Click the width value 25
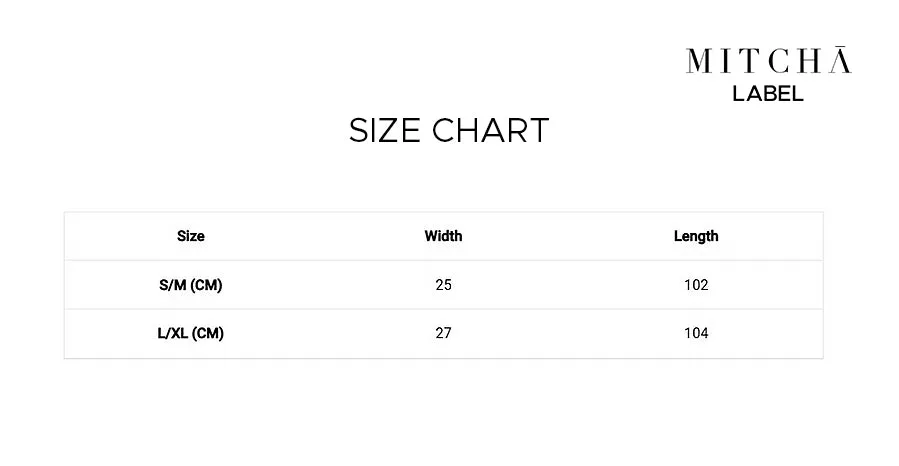This screenshot has height=466, width=899. click(x=443, y=285)
